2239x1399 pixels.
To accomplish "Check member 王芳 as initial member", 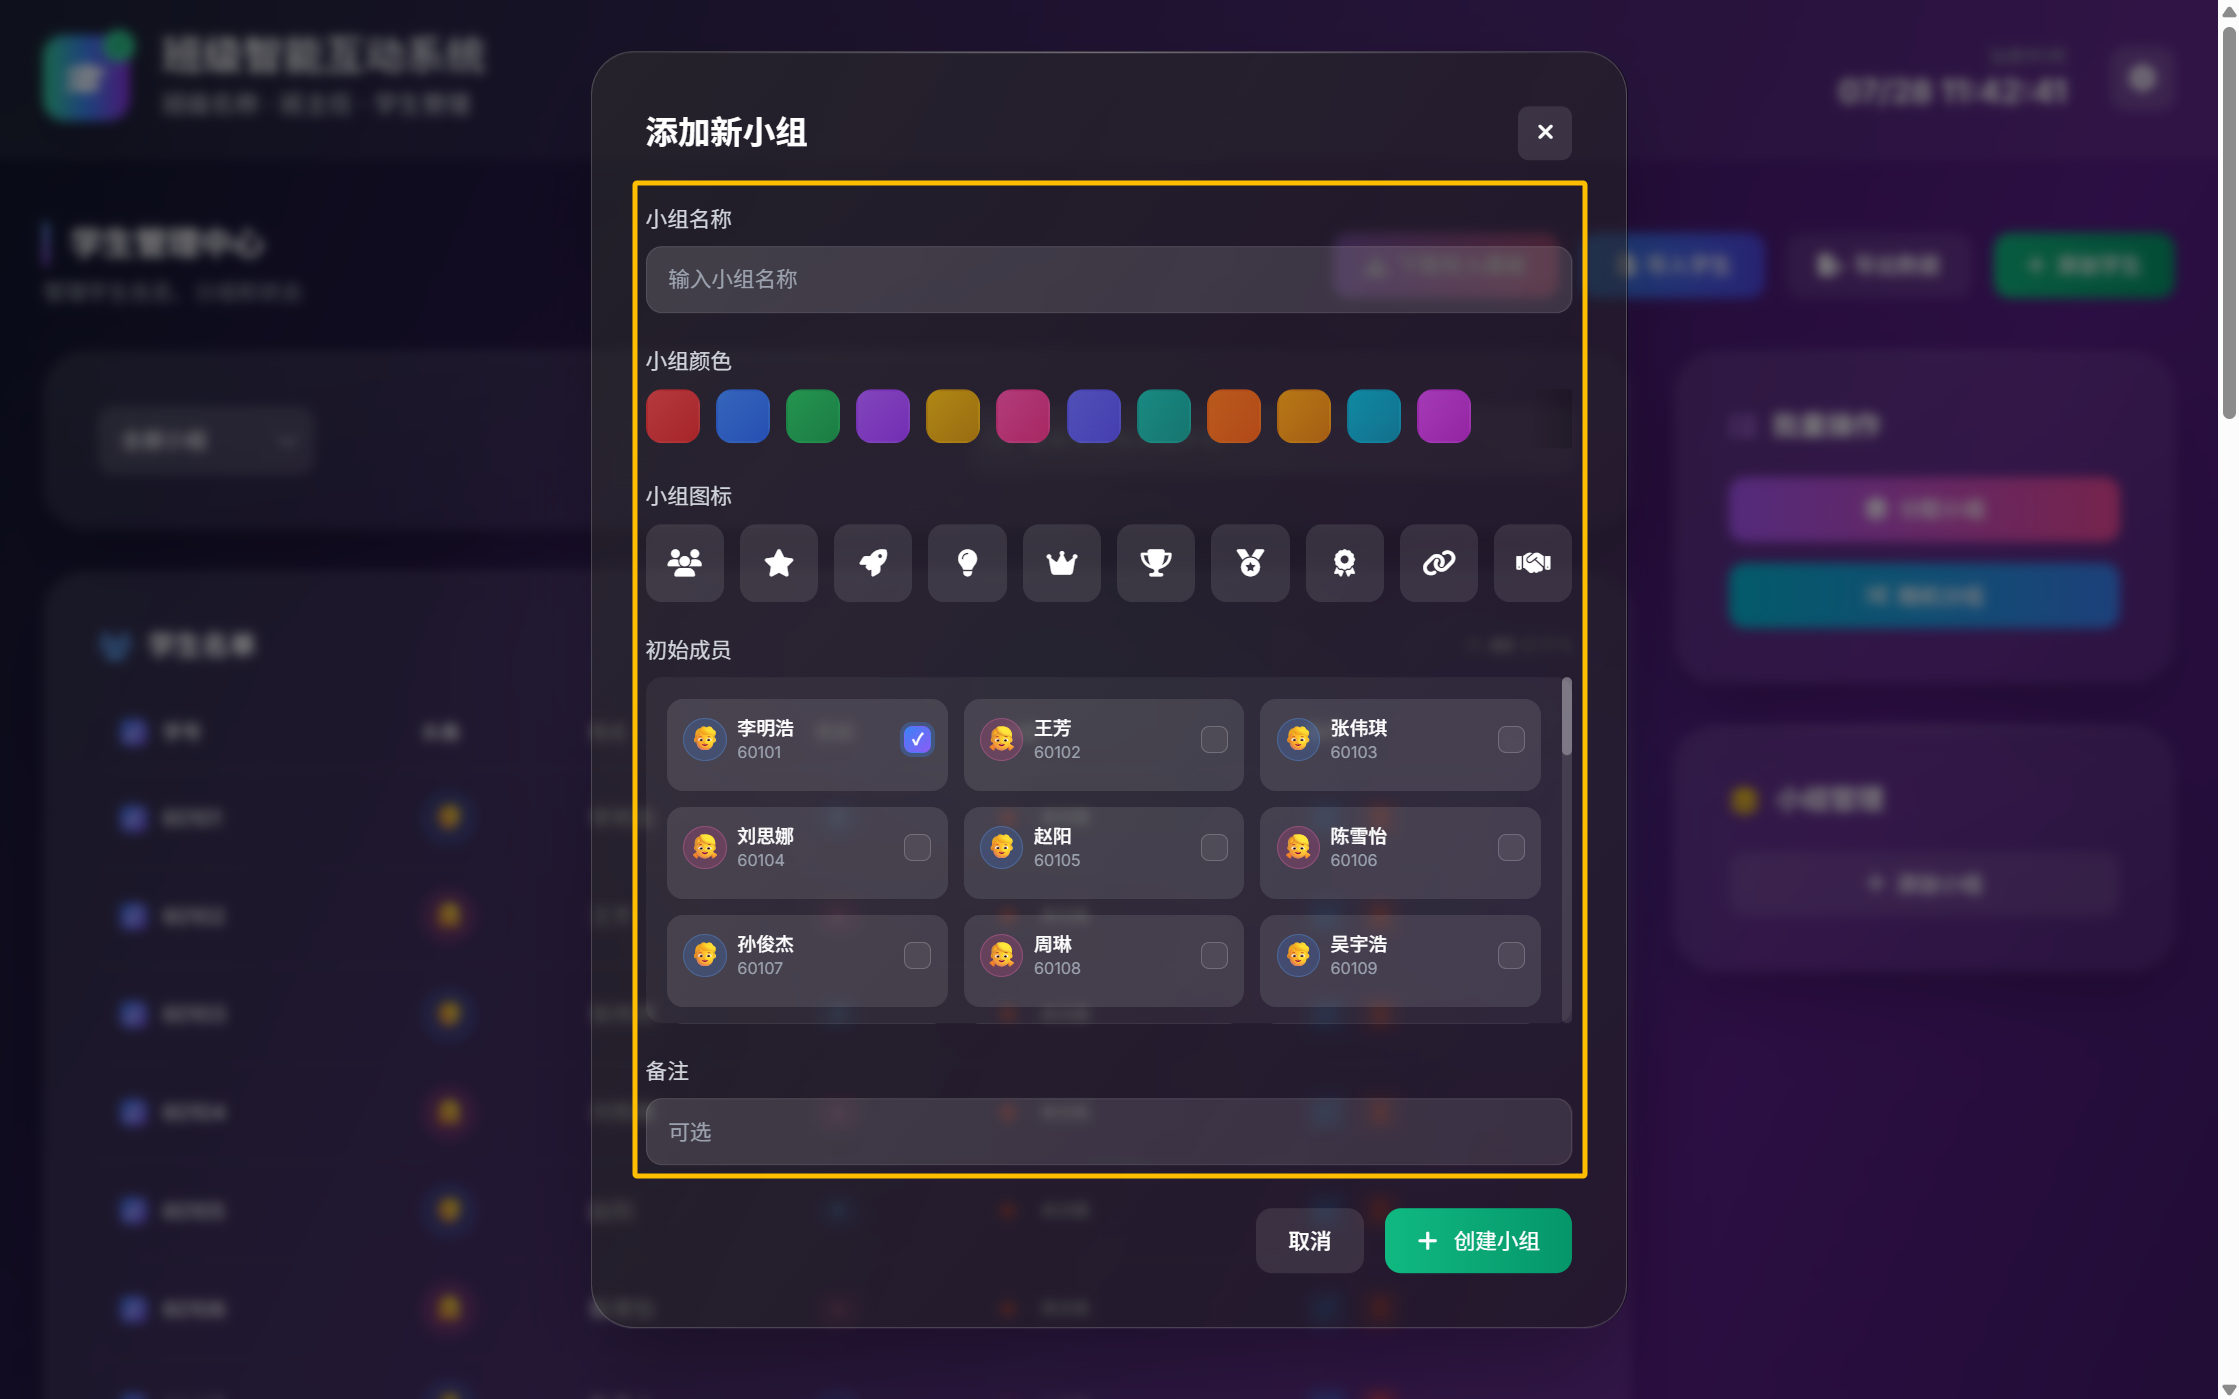I will coord(1213,738).
